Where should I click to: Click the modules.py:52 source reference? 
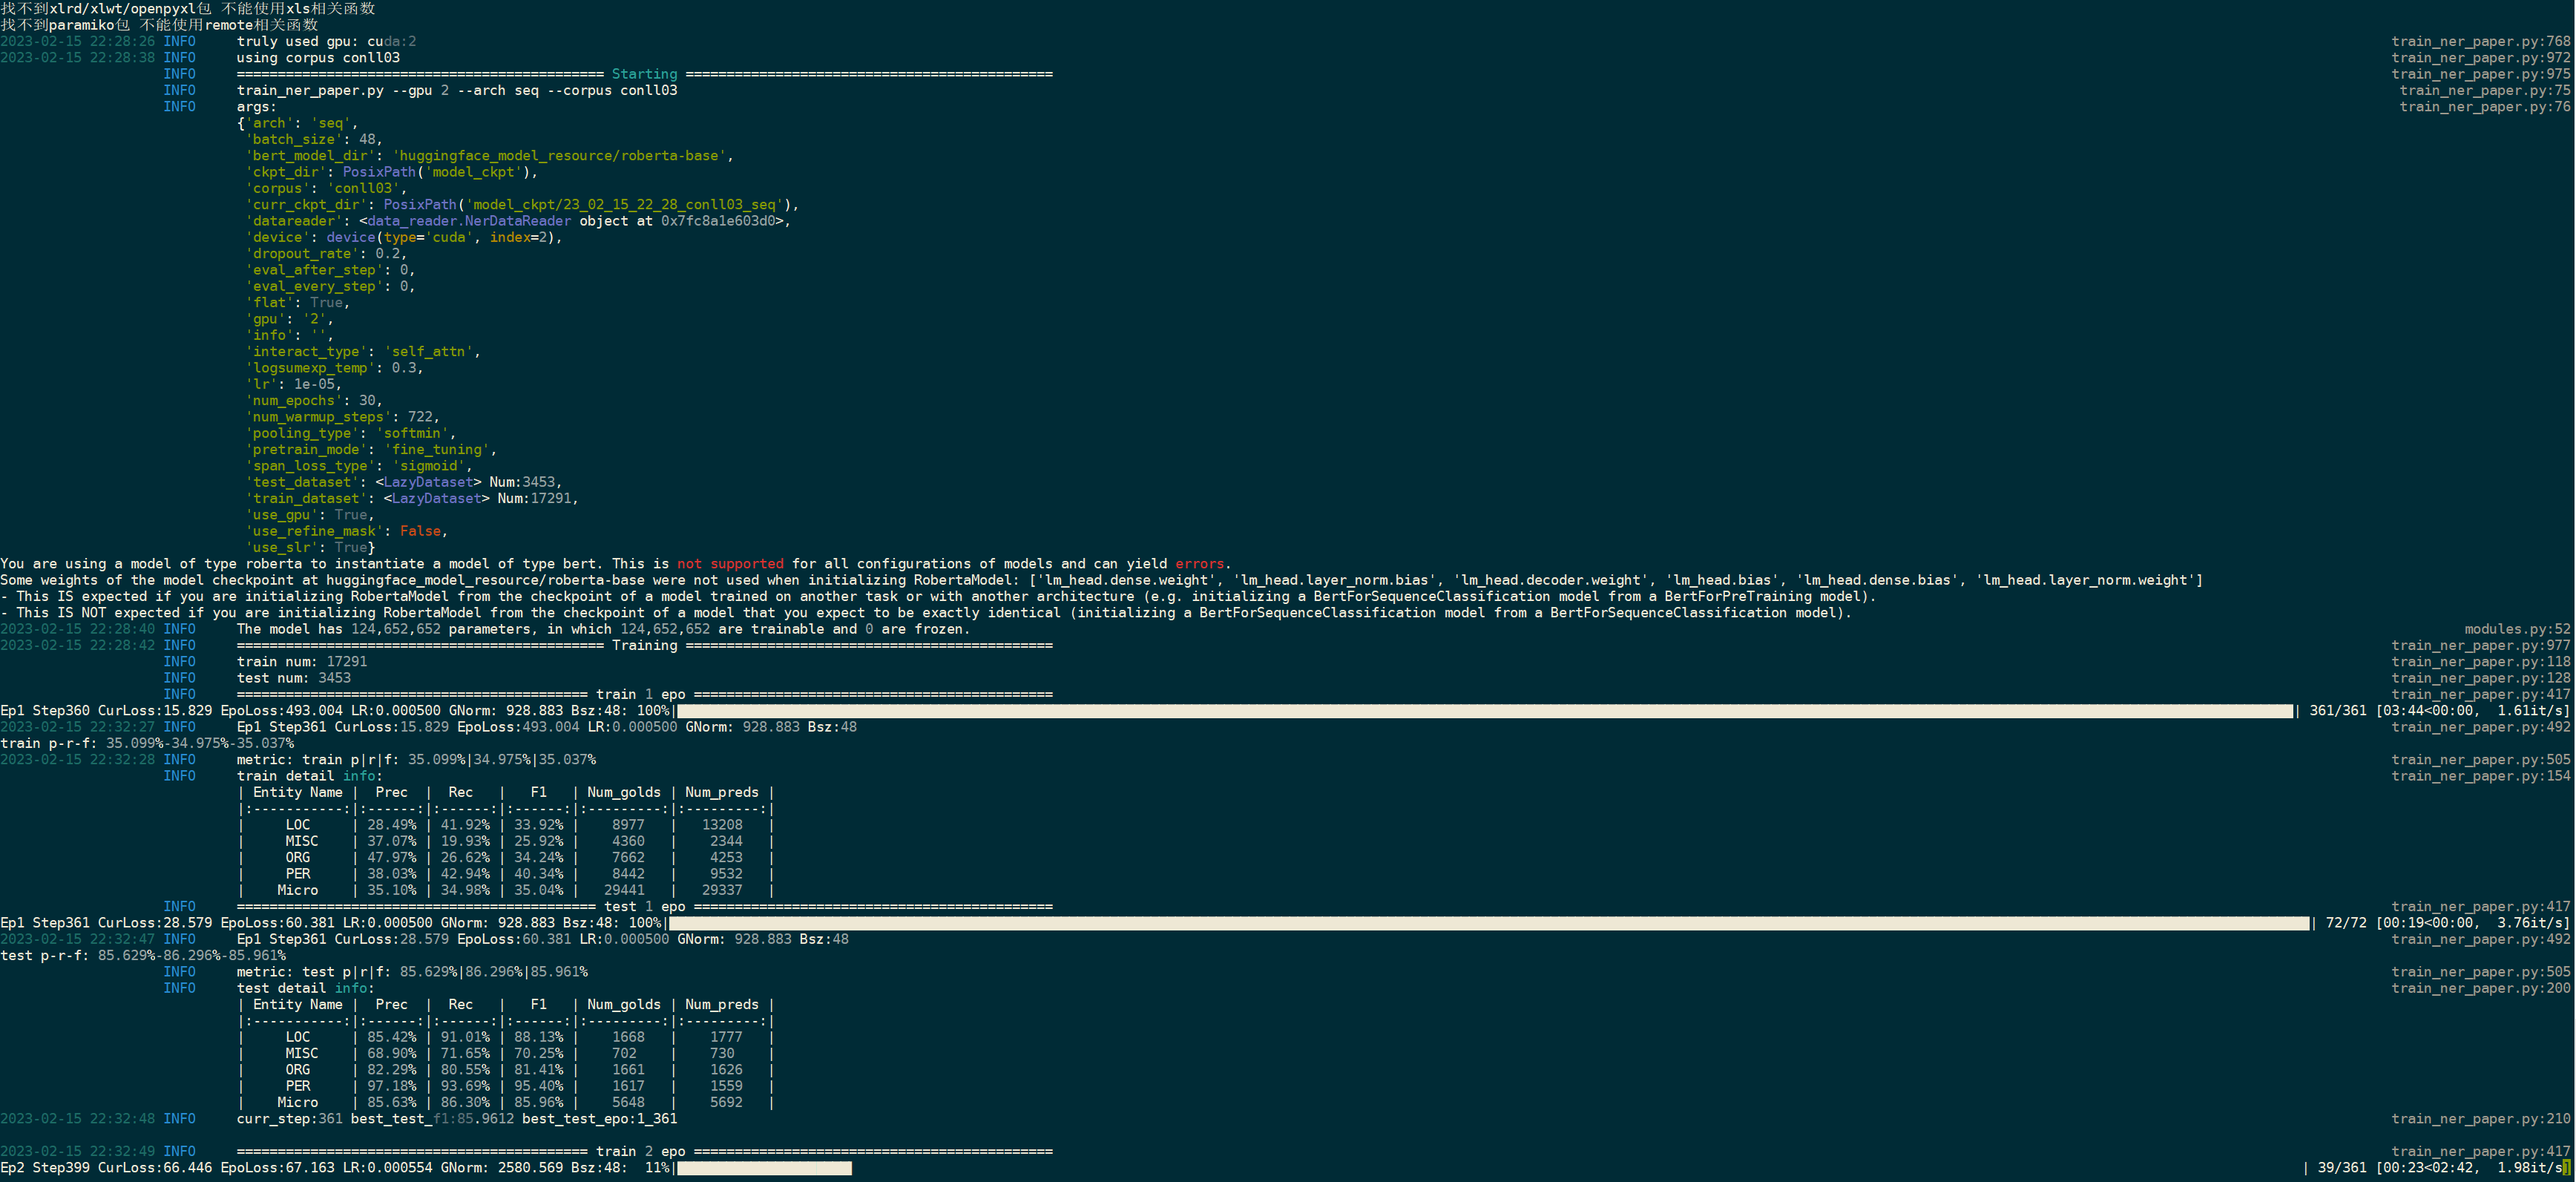[2516, 629]
